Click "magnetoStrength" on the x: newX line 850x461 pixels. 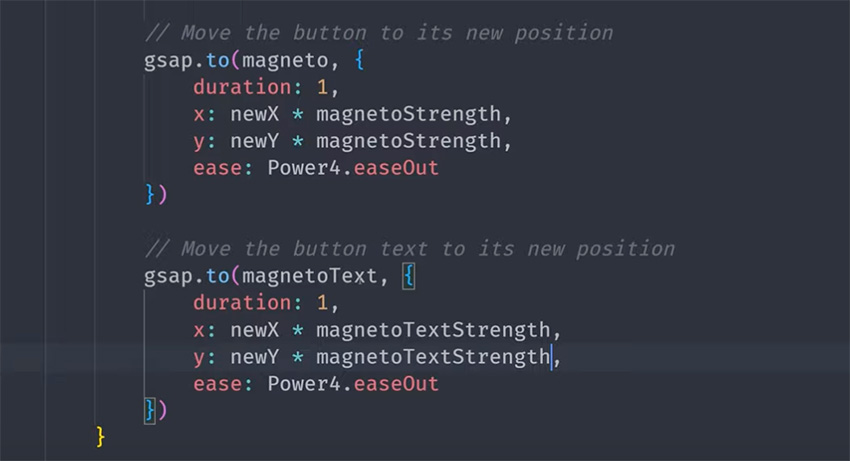[x=407, y=114]
